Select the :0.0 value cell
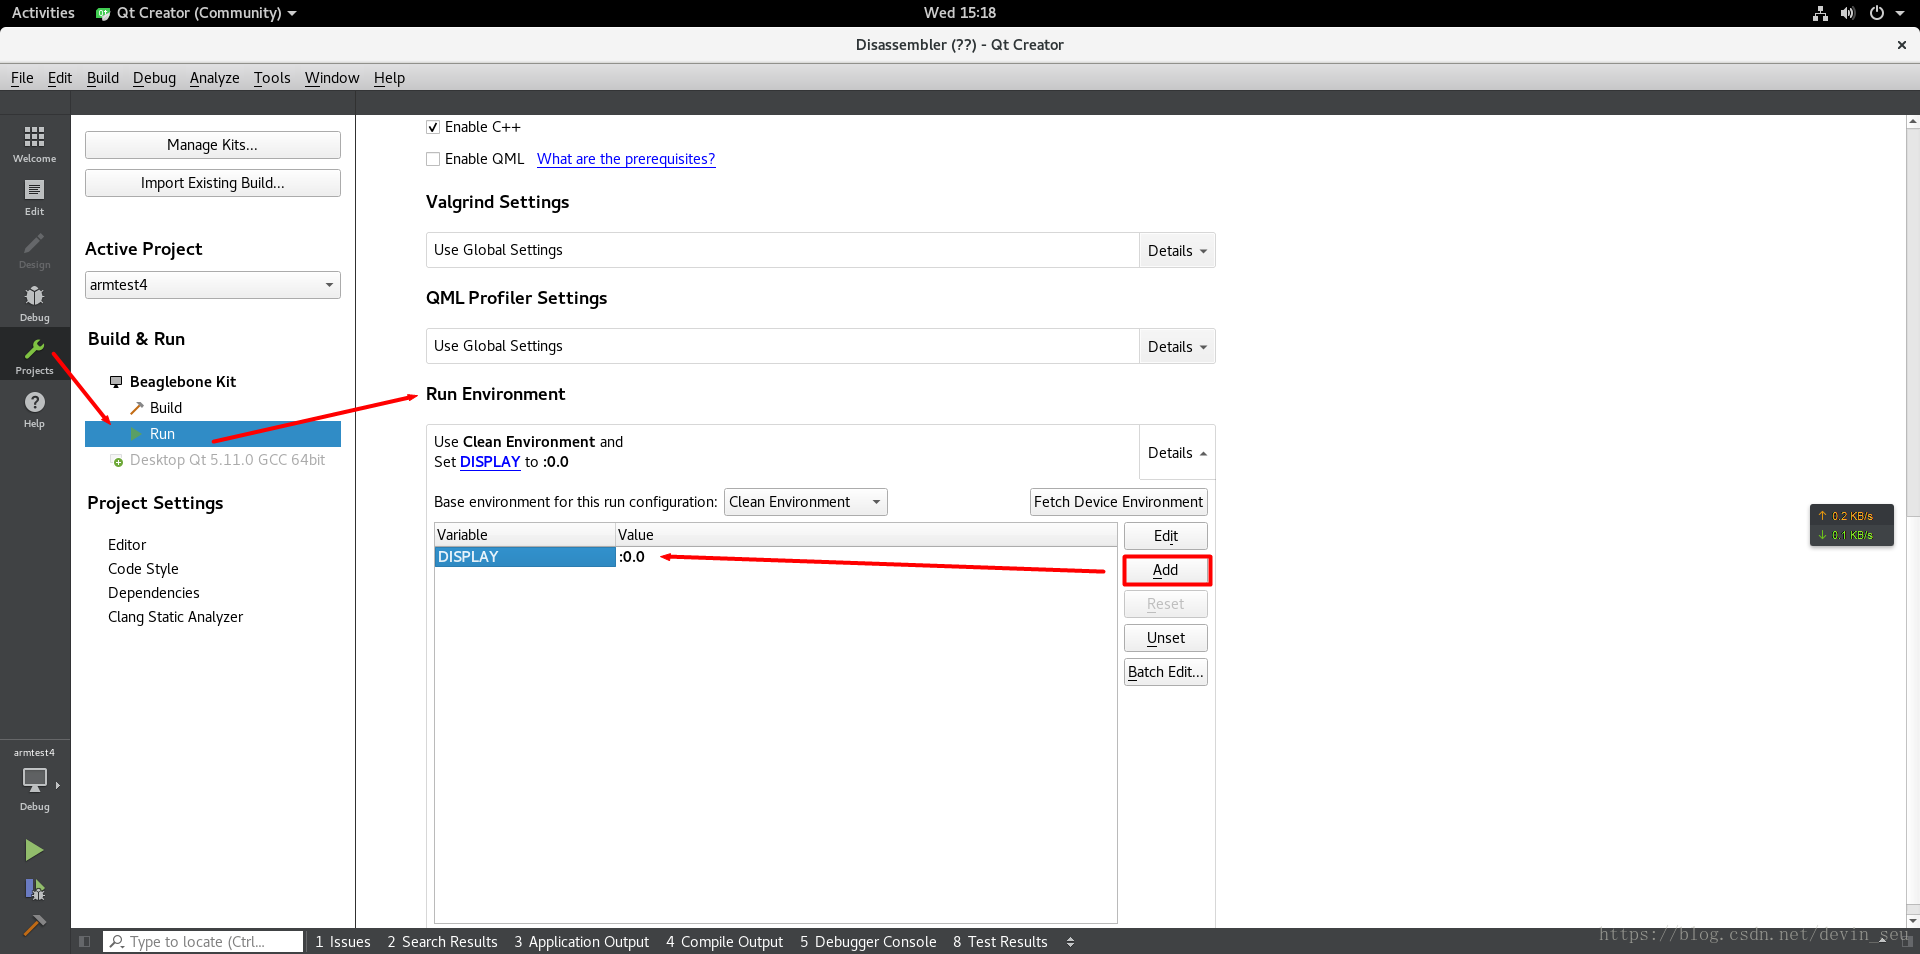 [x=866, y=557]
